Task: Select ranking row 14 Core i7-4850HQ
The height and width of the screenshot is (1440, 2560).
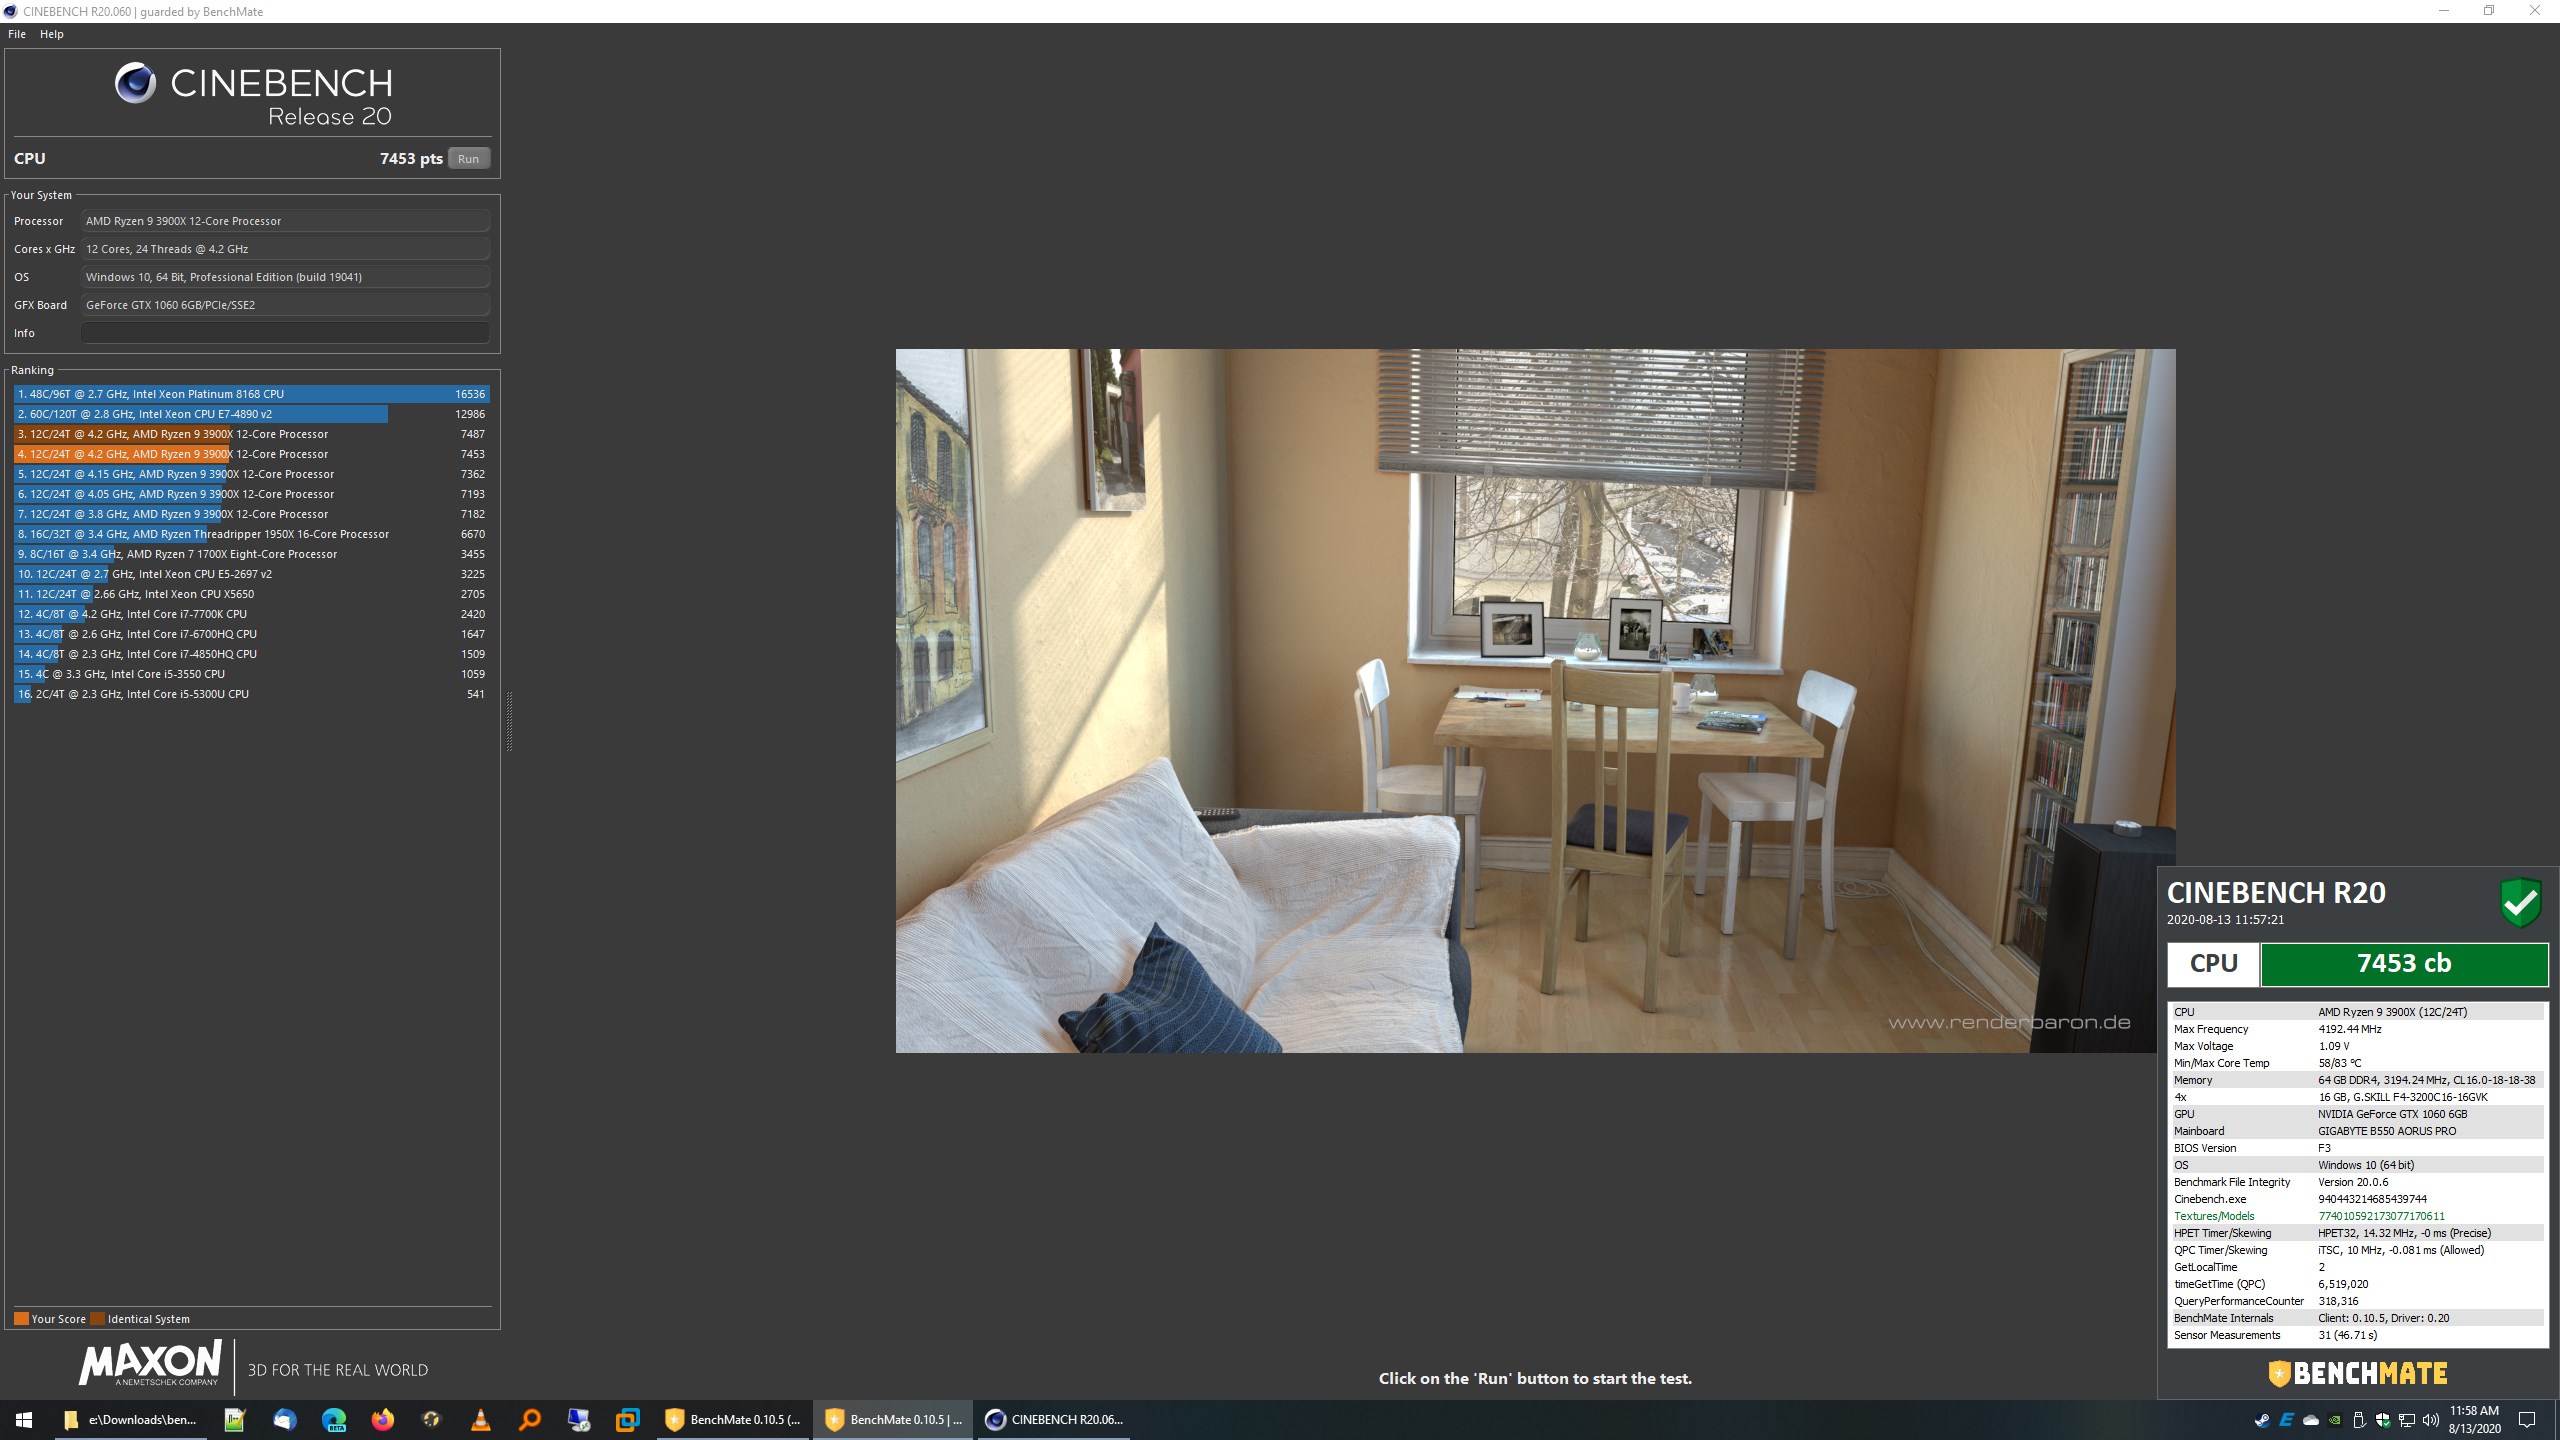Action: [251, 654]
